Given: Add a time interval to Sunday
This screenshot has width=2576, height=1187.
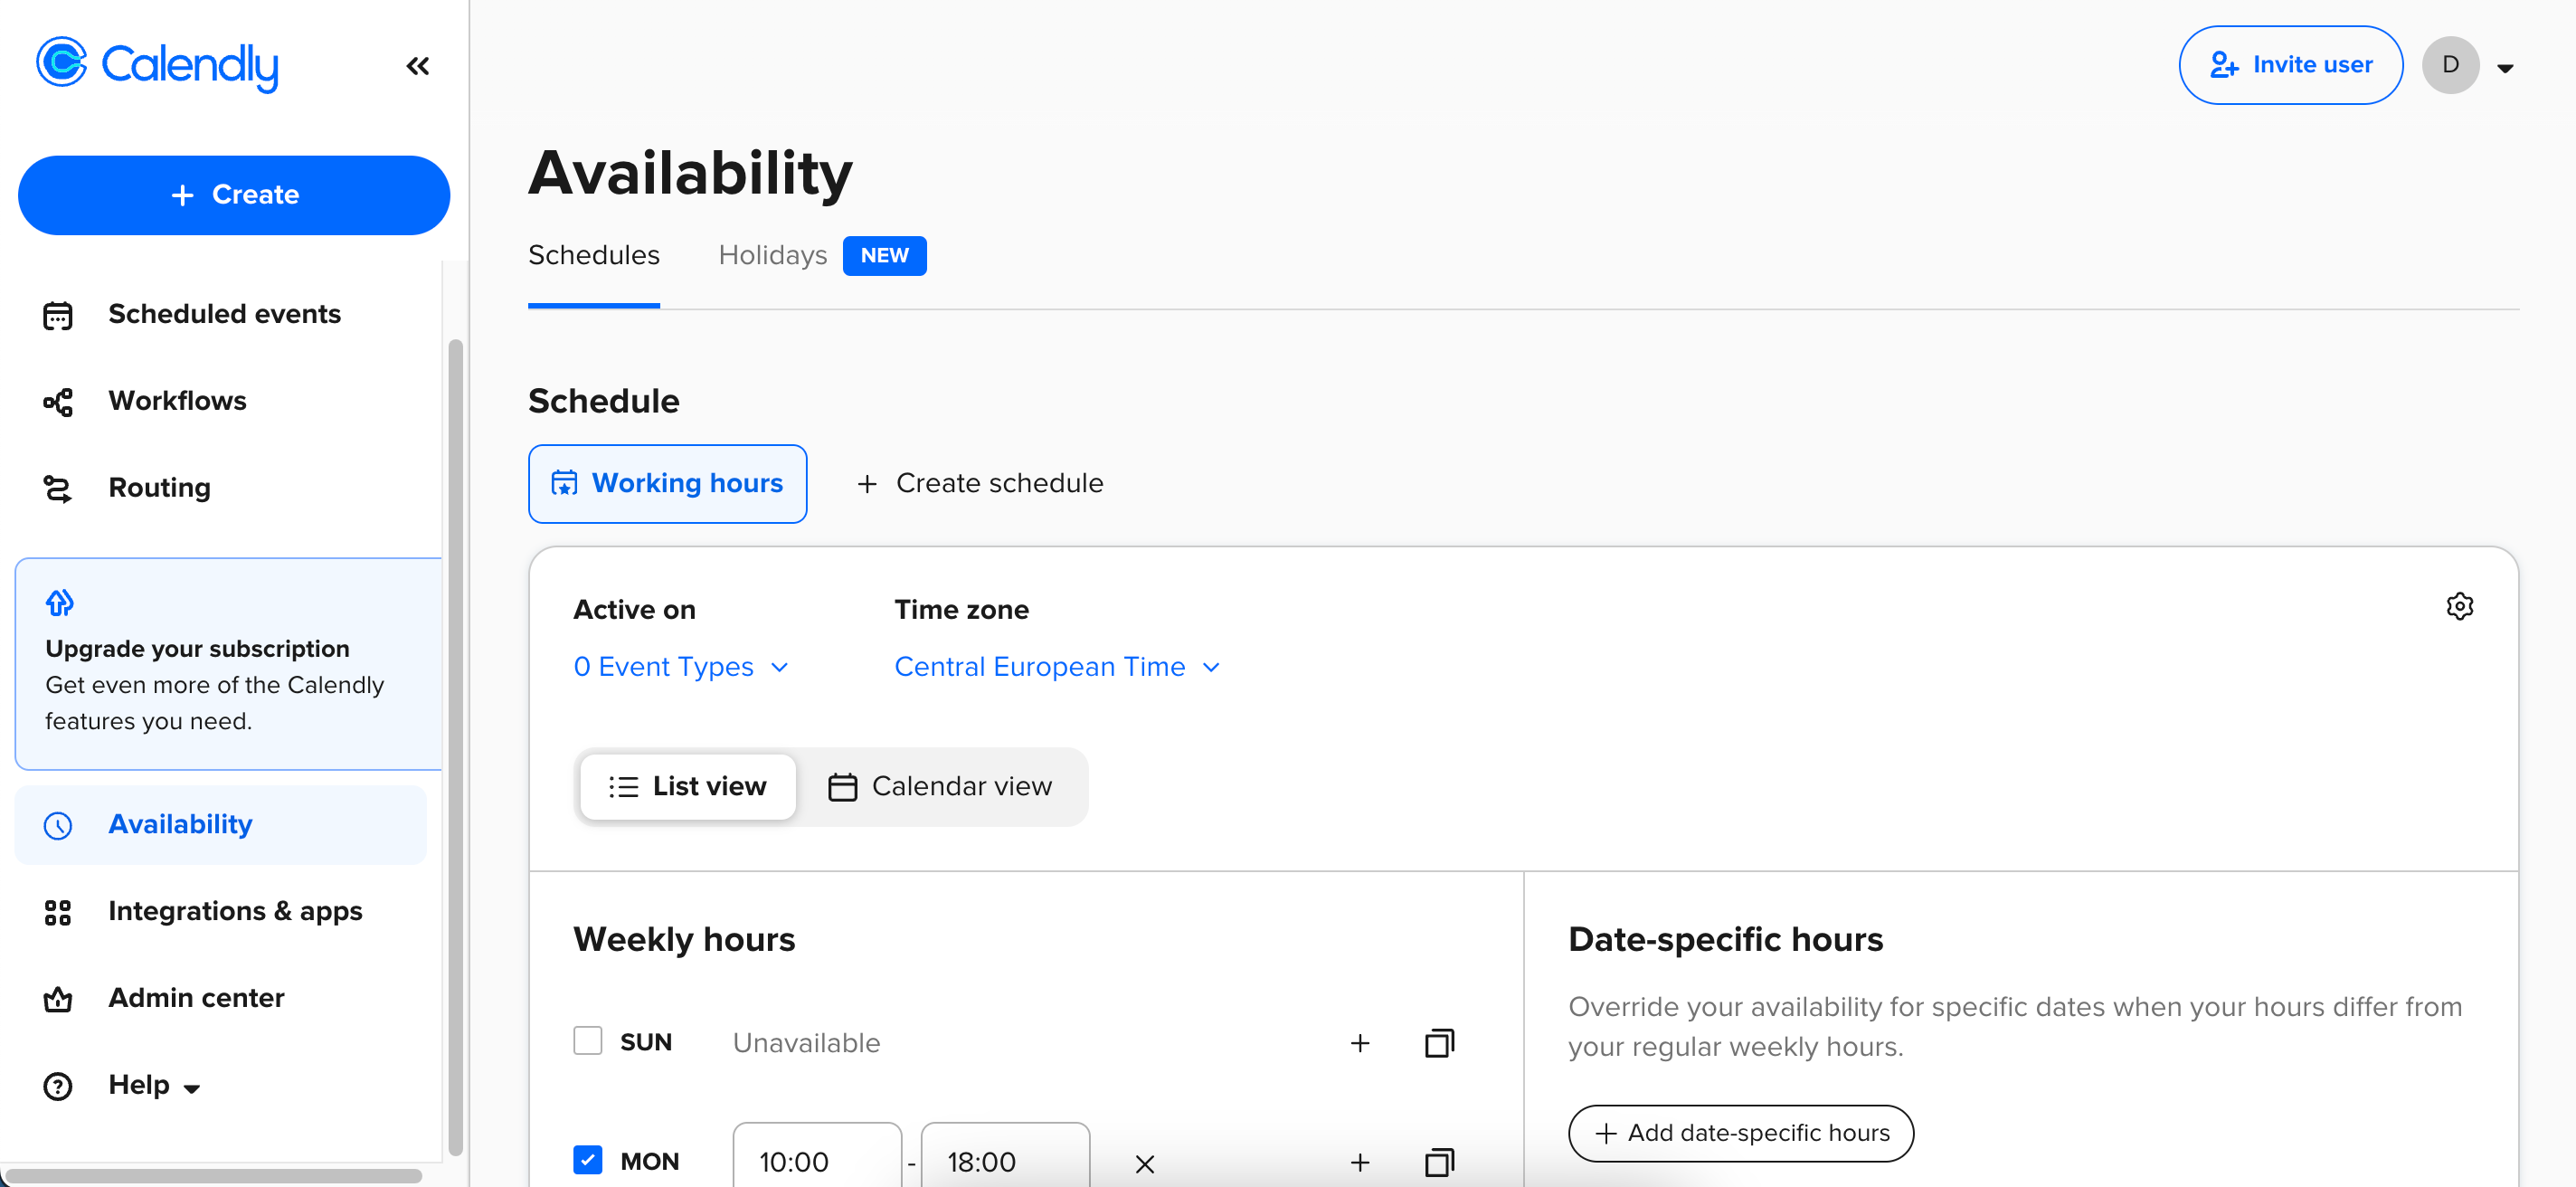Looking at the screenshot, I should tap(1359, 1043).
